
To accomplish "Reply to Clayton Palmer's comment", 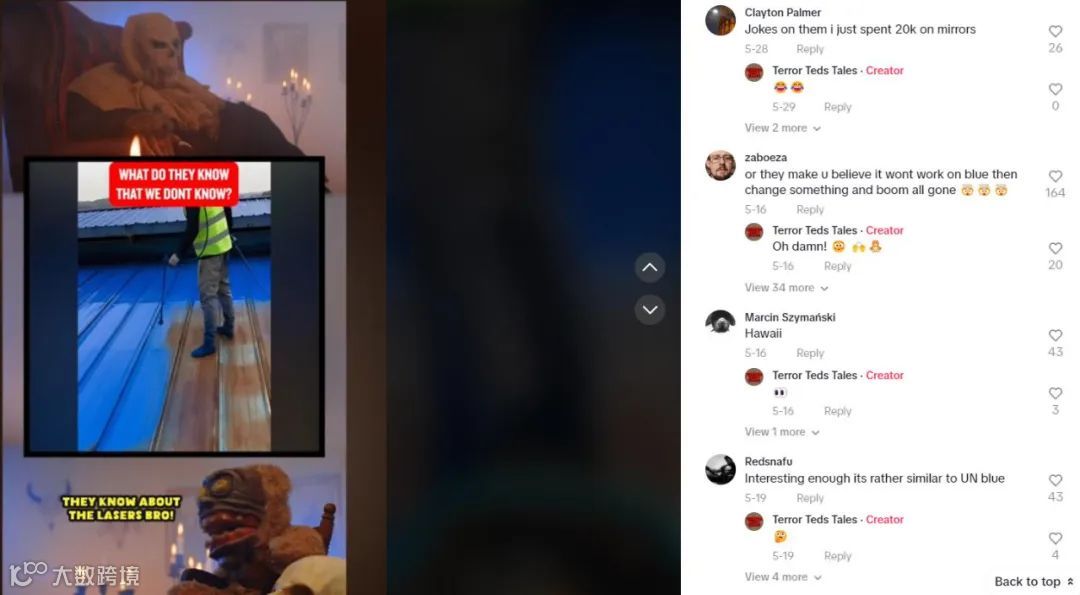I will click(810, 49).
